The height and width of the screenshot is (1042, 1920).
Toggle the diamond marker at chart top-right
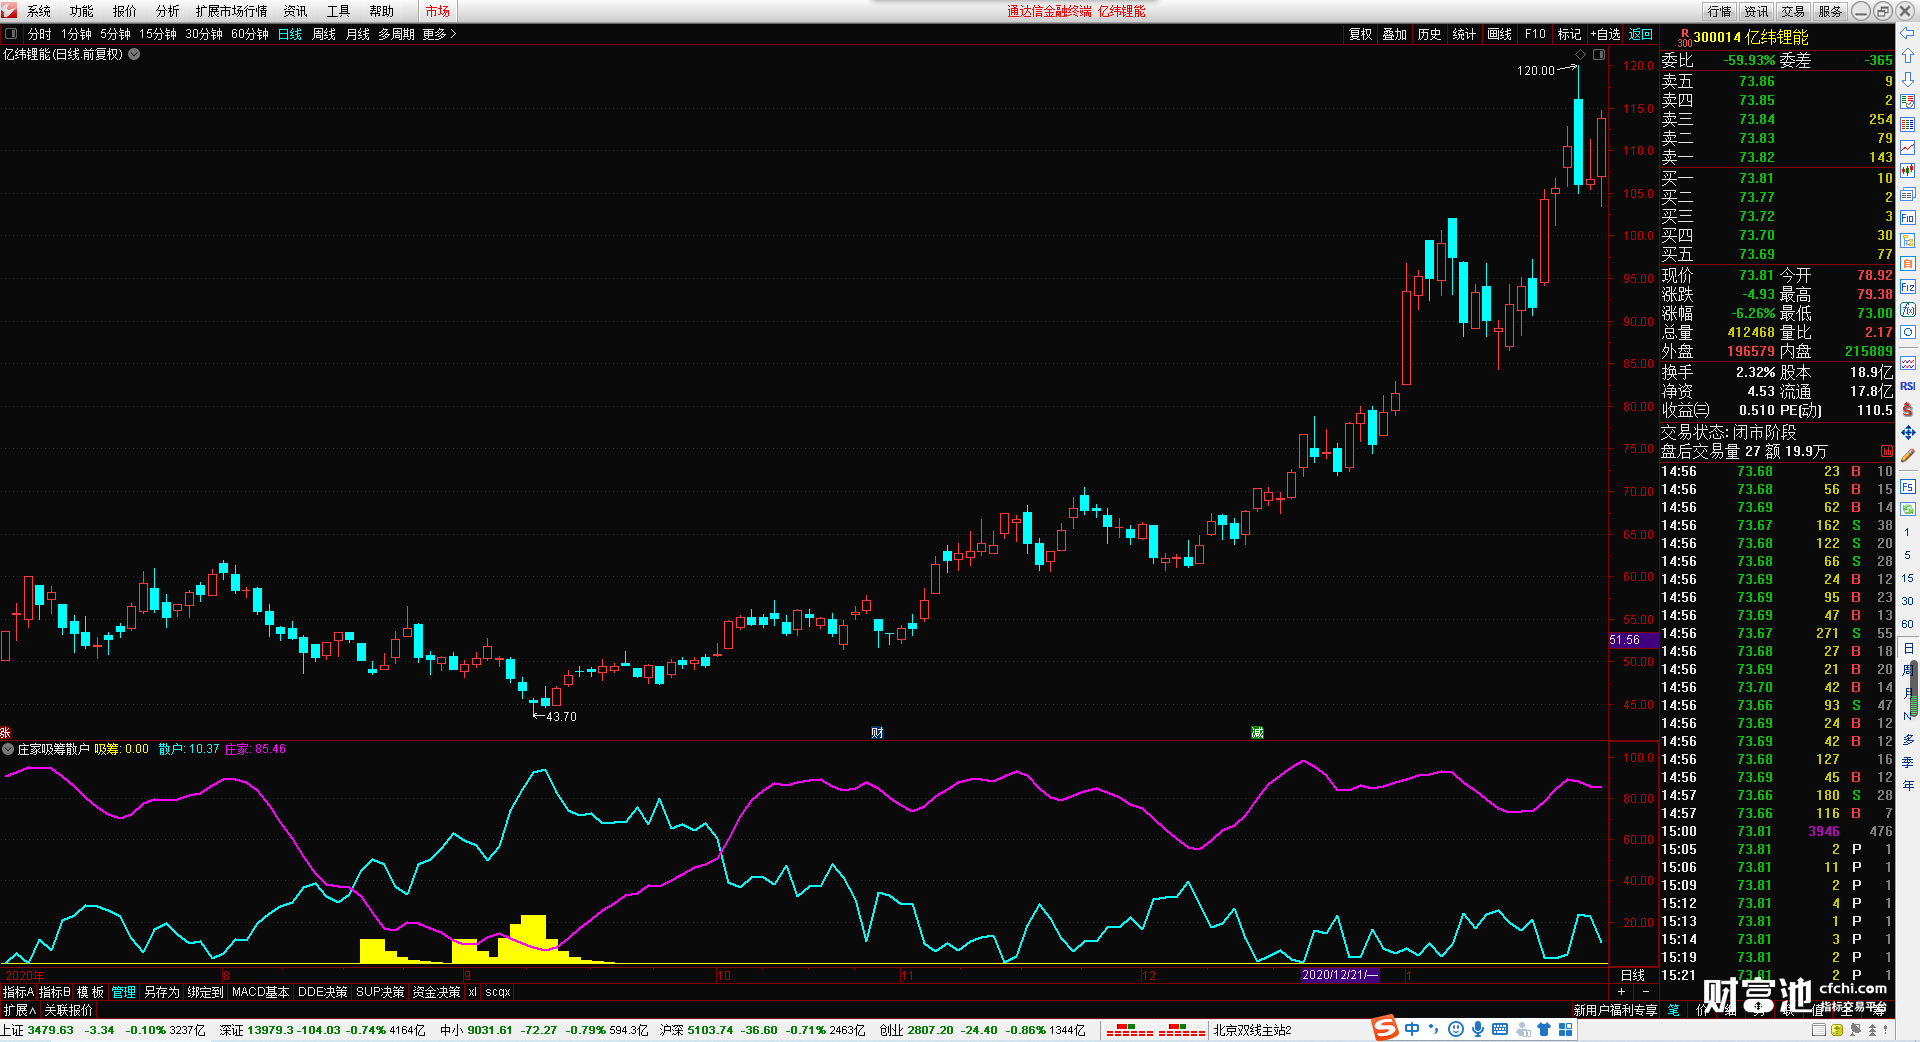pyautogui.click(x=1580, y=54)
